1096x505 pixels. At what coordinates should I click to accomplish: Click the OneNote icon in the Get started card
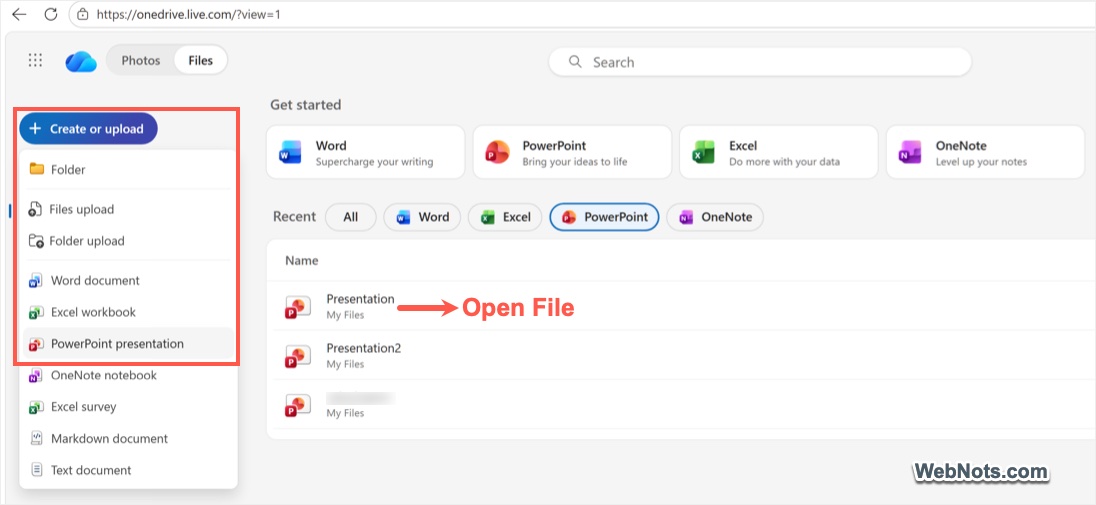pos(910,152)
